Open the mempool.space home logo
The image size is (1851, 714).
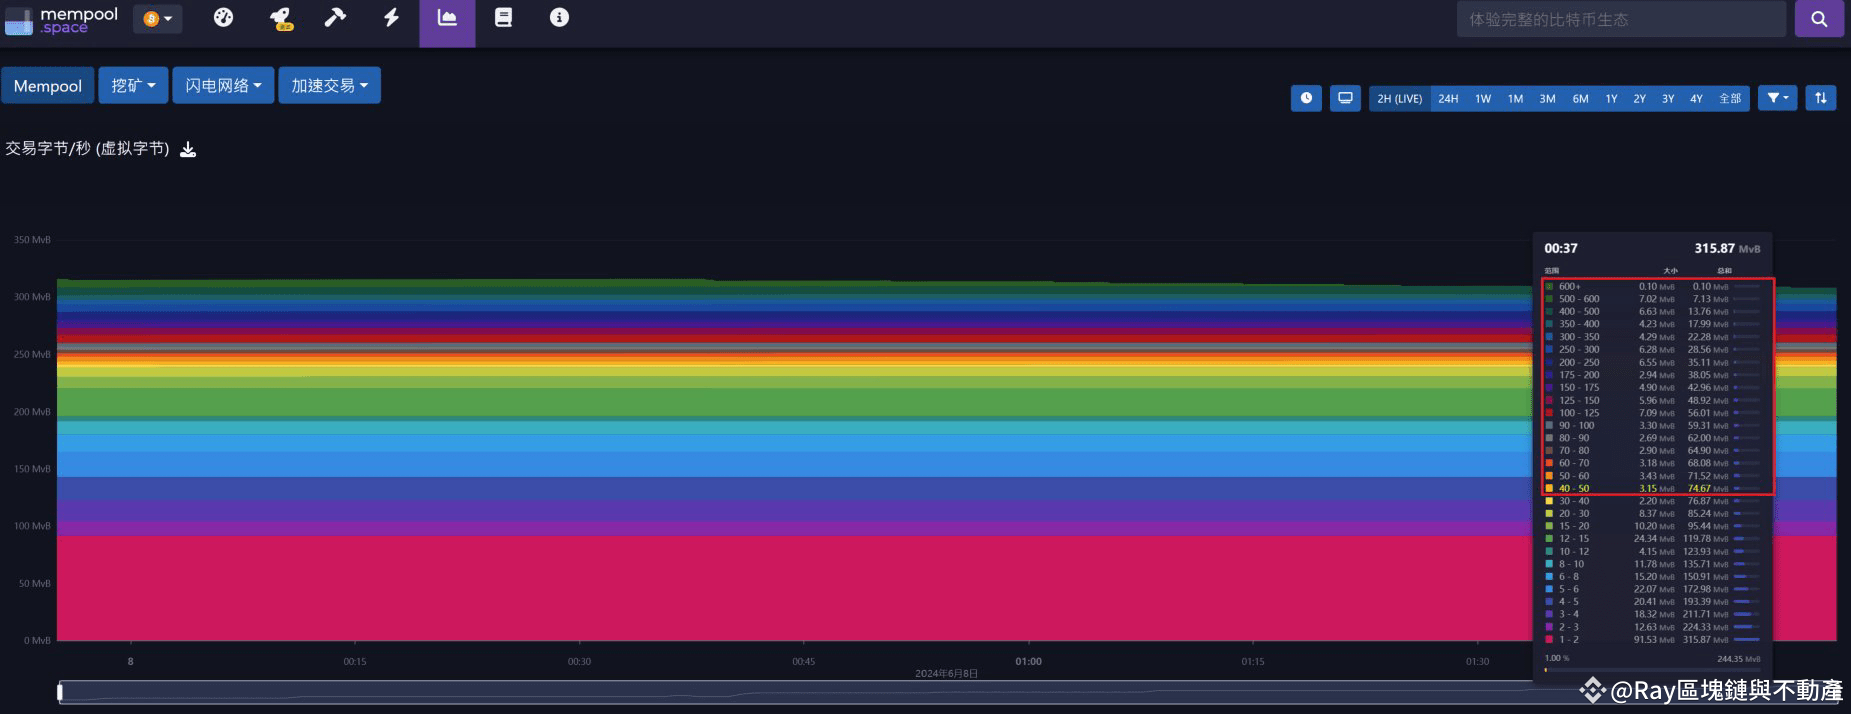(62, 20)
